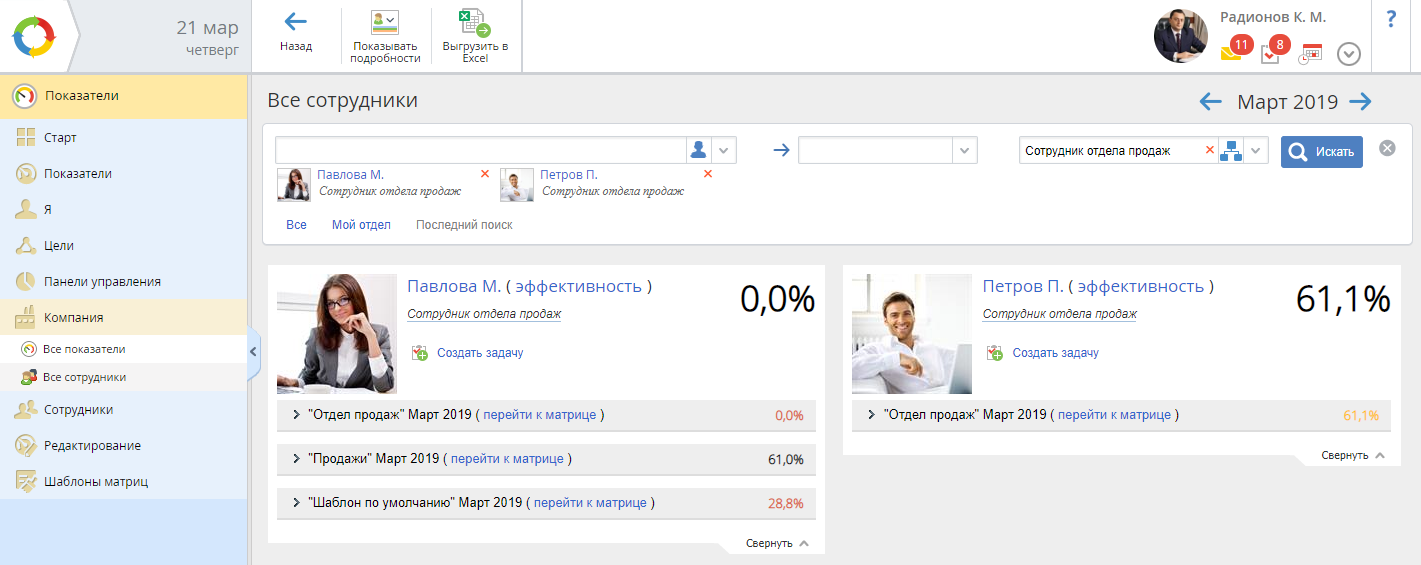Switch to the Мой отдел filter tab

[x=361, y=225]
